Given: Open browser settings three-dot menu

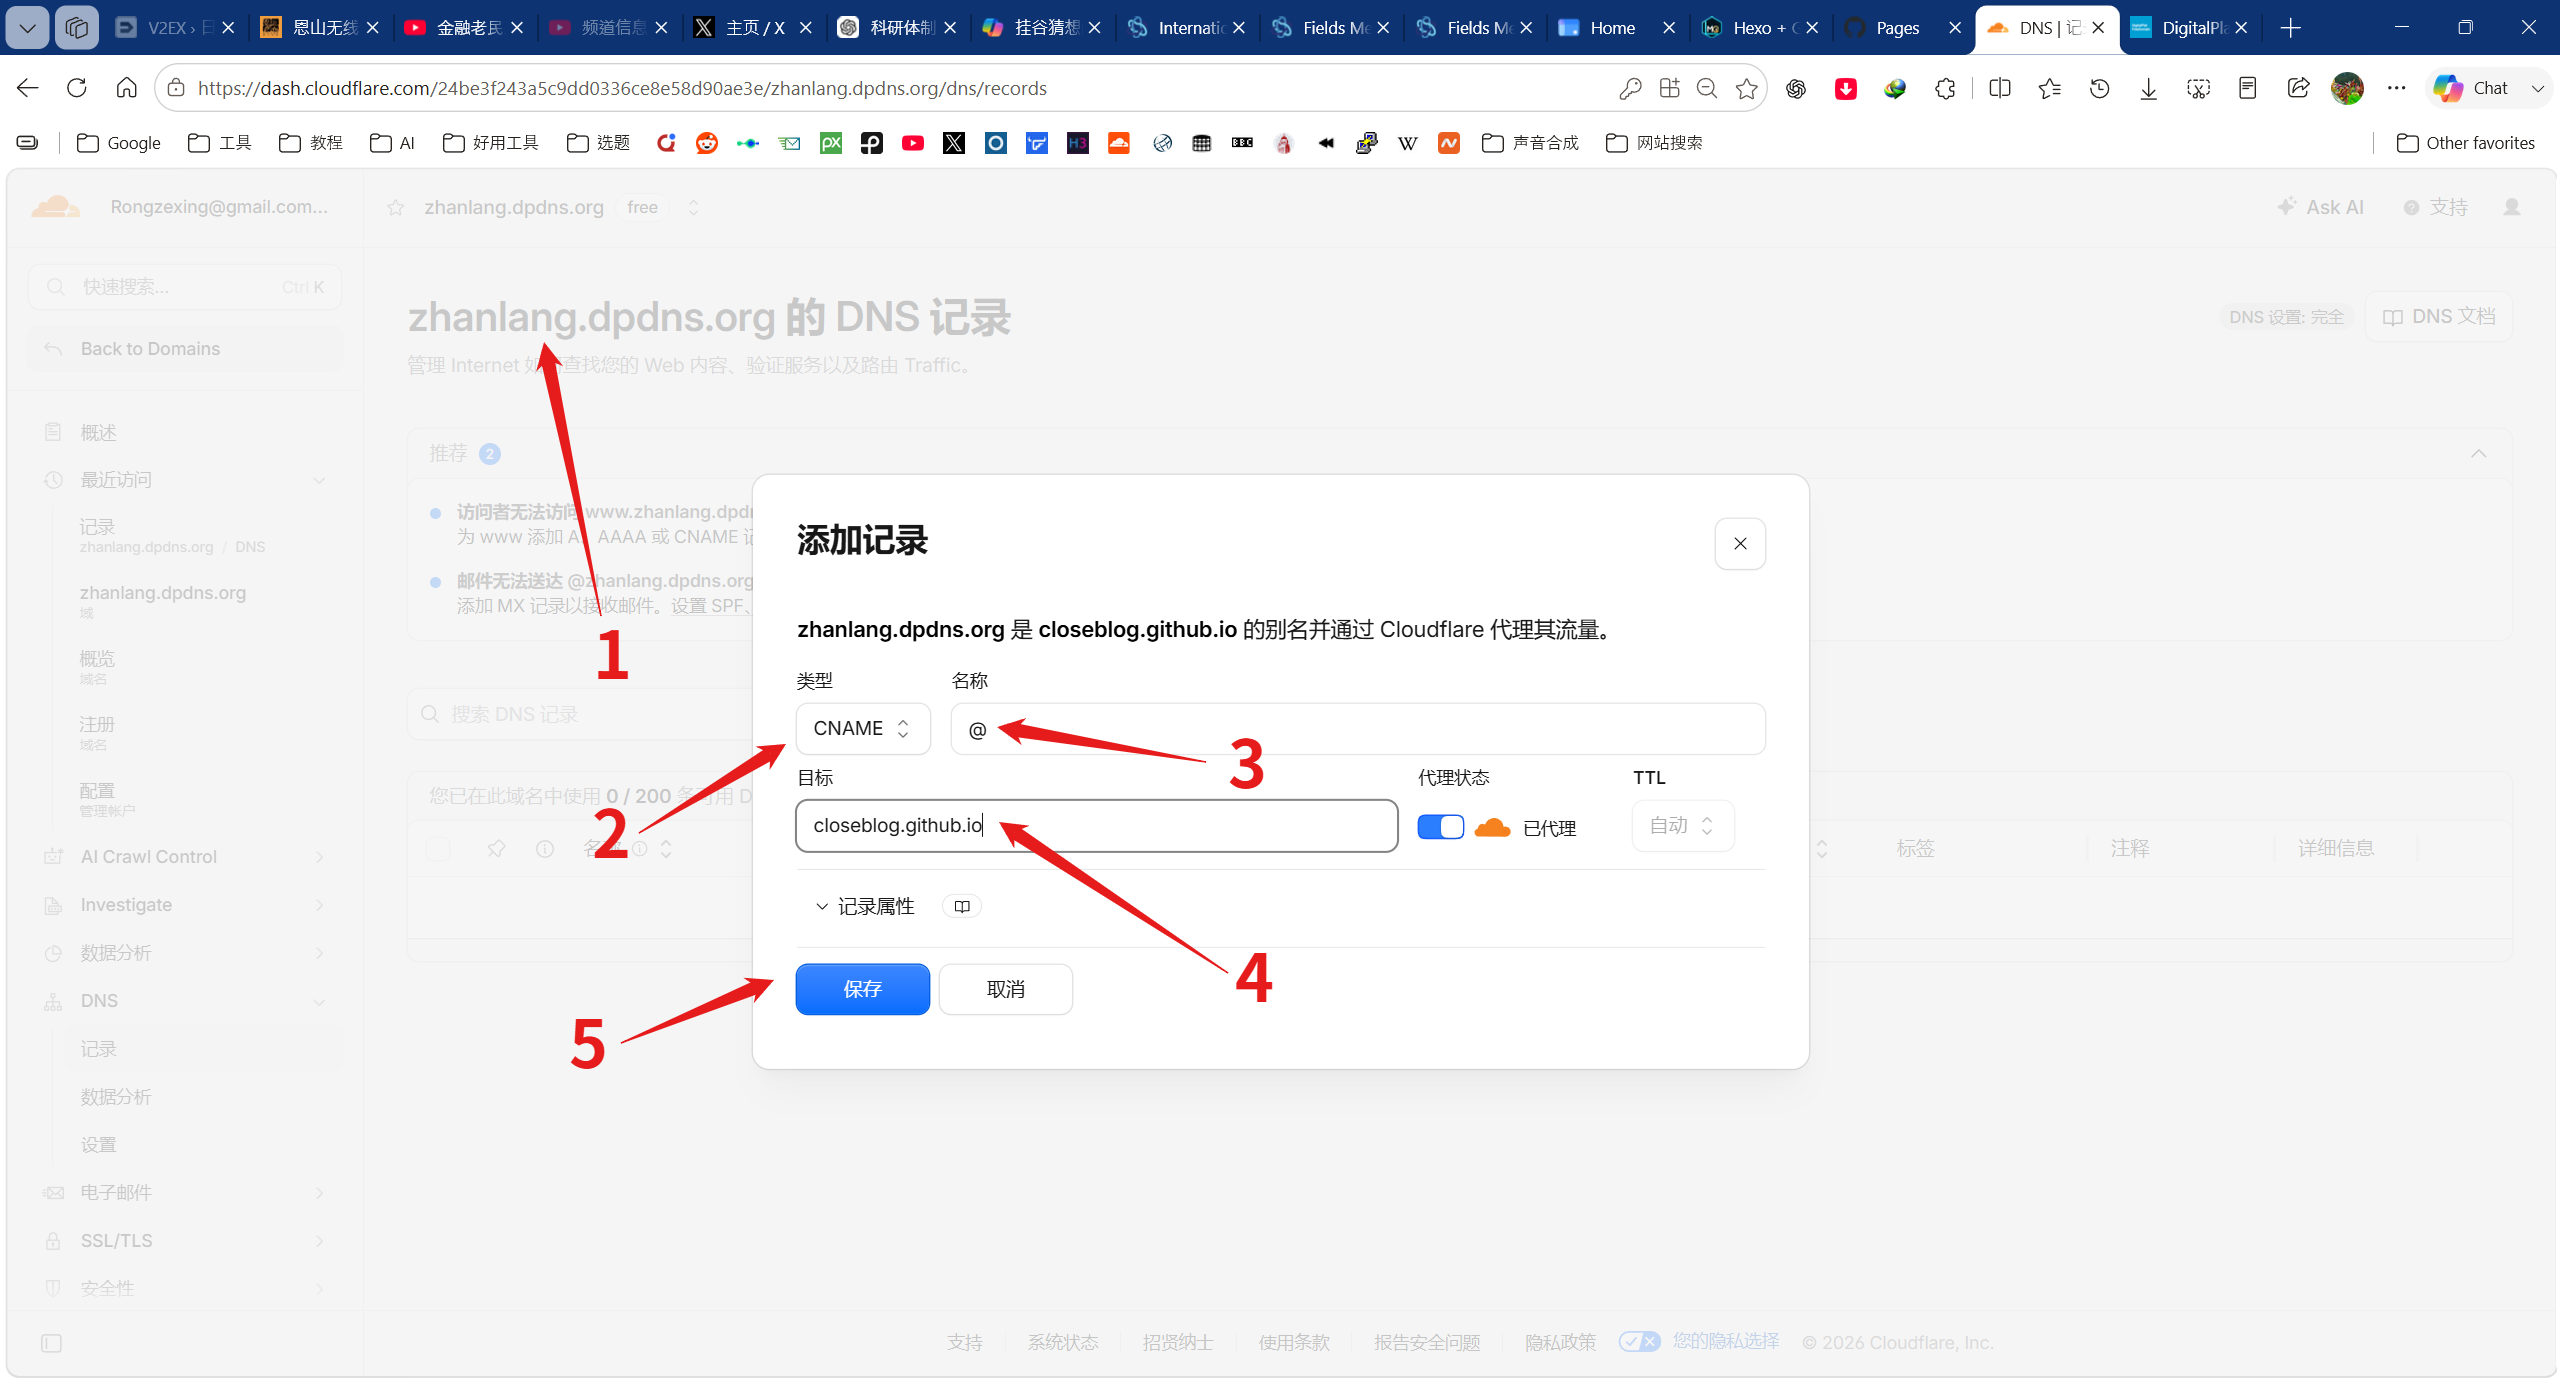Looking at the screenshot, I should (2396, 88).
